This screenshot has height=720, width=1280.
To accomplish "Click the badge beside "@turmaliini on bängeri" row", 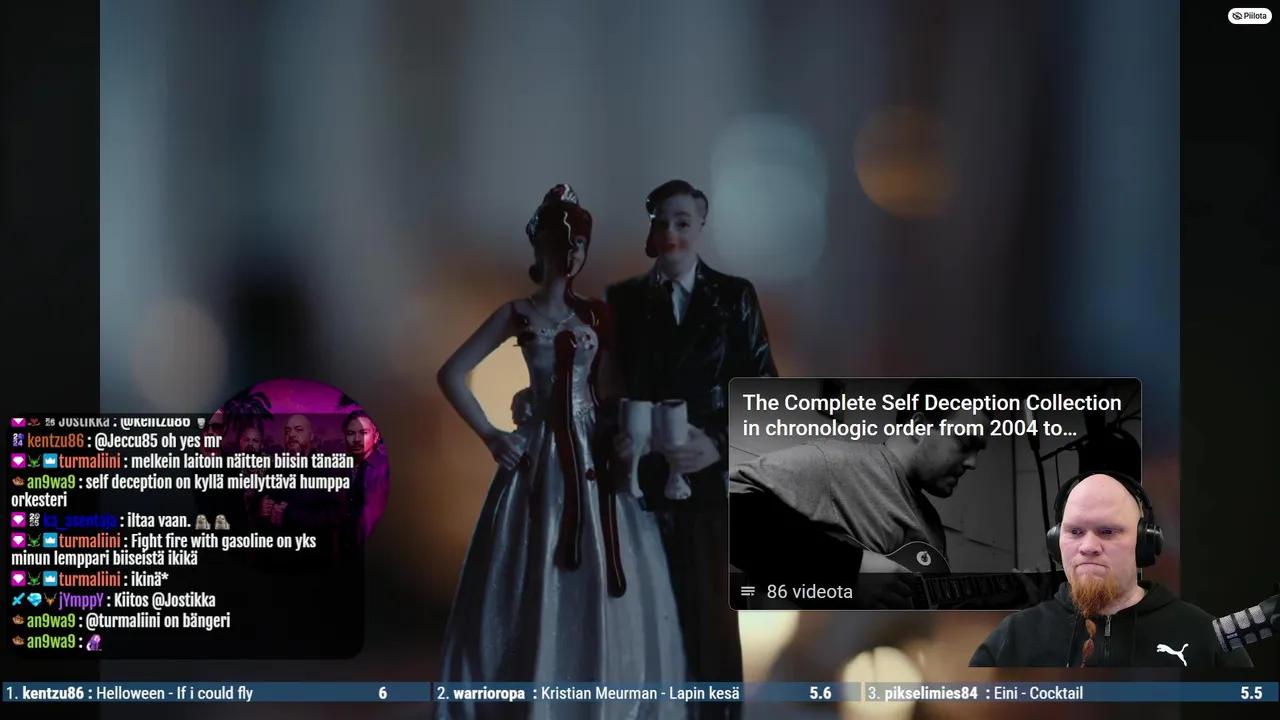I will click(x=18, y=621).
